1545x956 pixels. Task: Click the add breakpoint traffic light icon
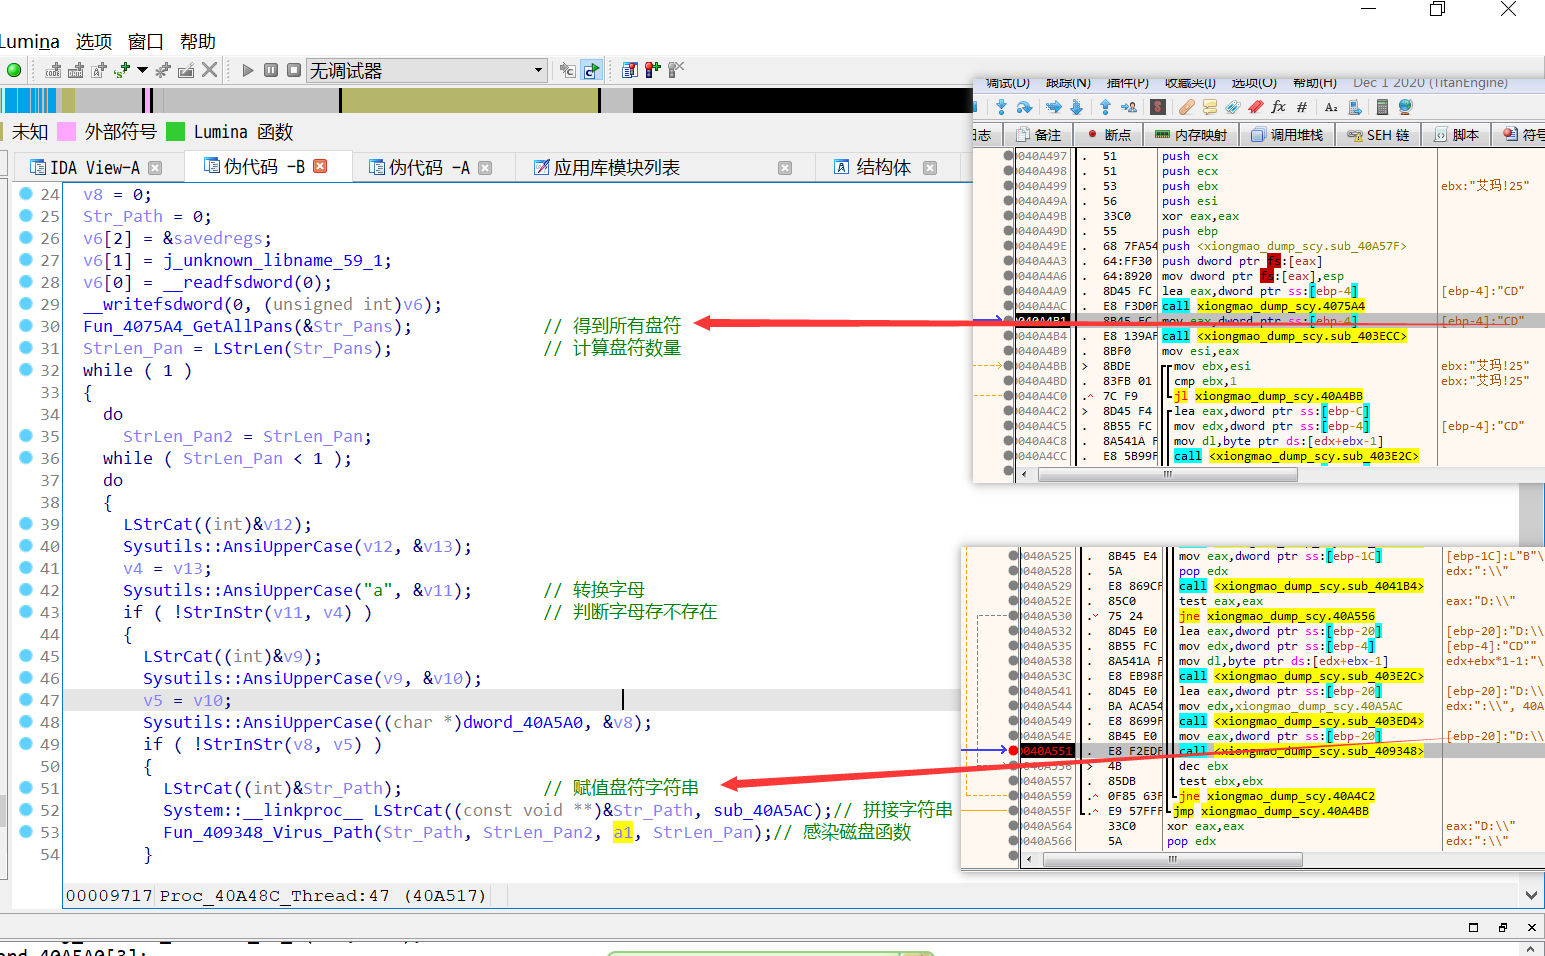tap(653, 70)
